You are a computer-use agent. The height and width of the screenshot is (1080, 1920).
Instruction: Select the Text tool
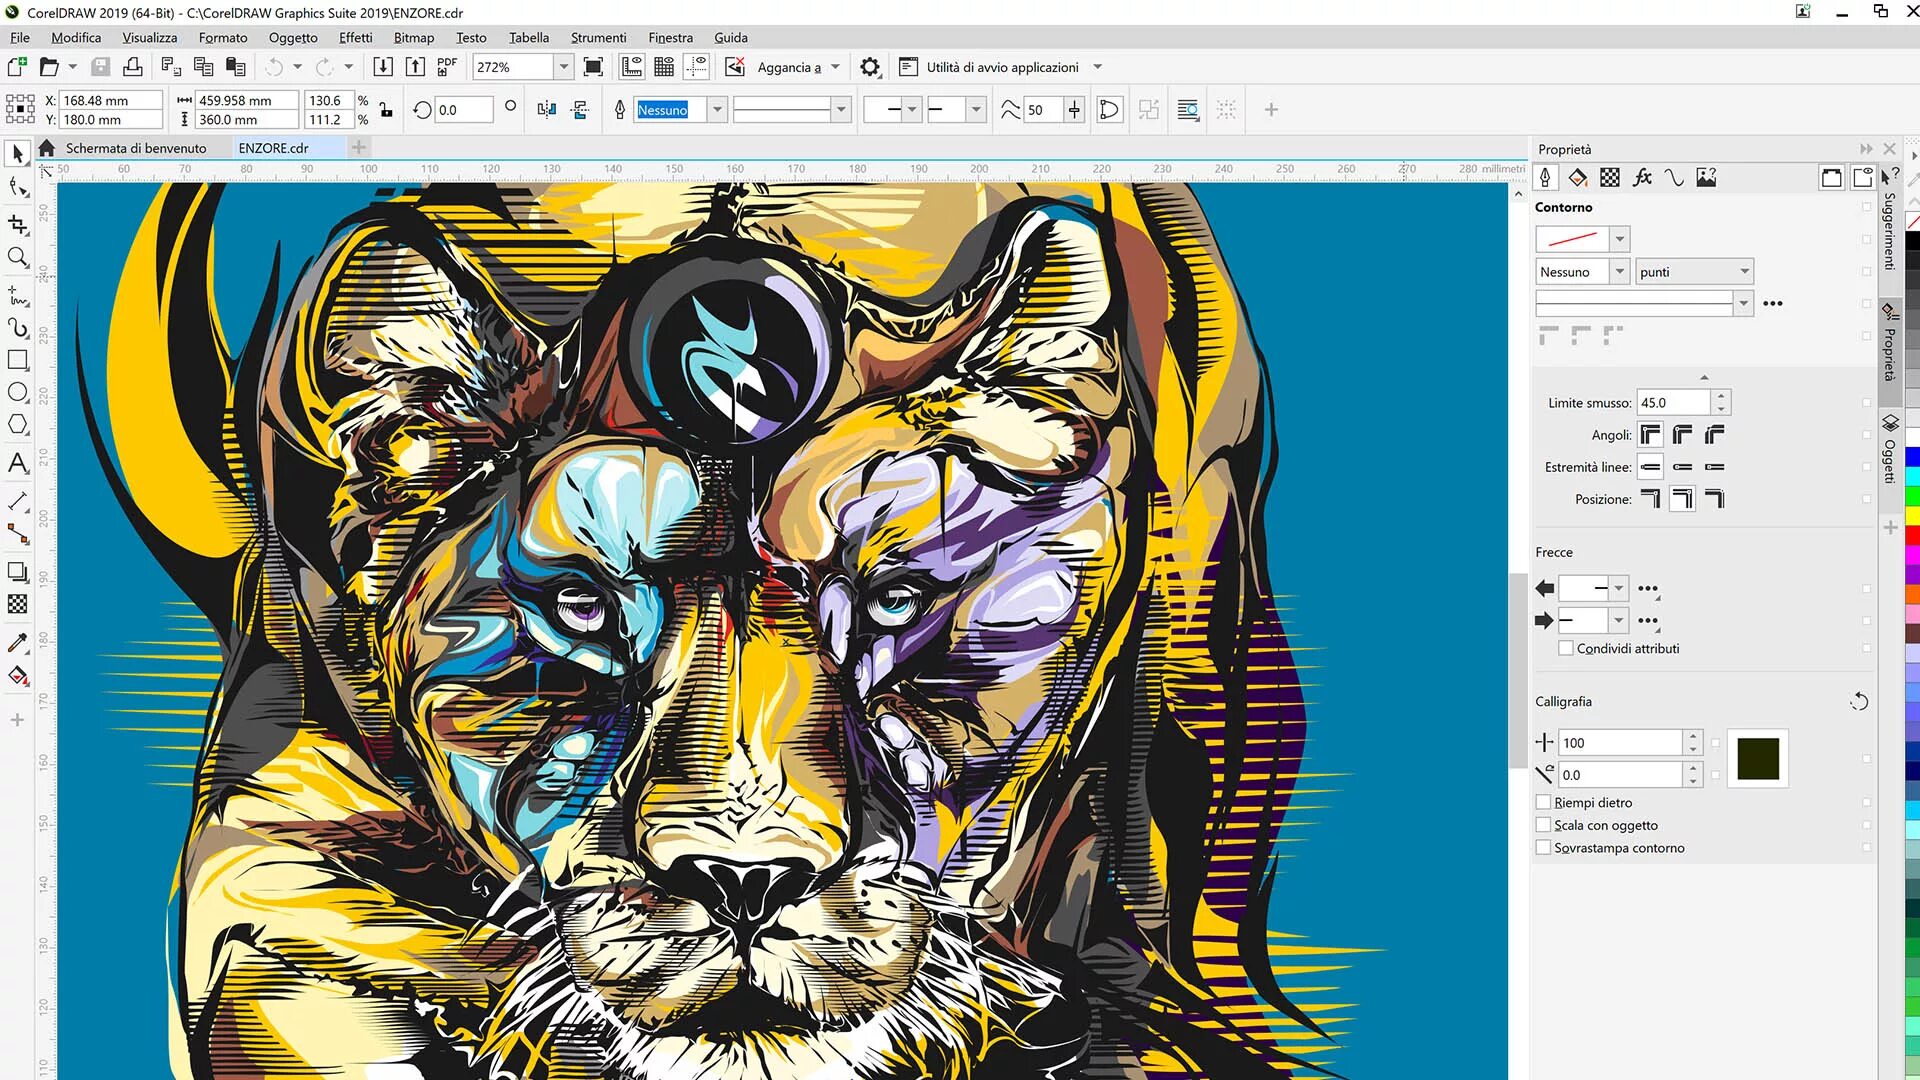tap(17, 463)
